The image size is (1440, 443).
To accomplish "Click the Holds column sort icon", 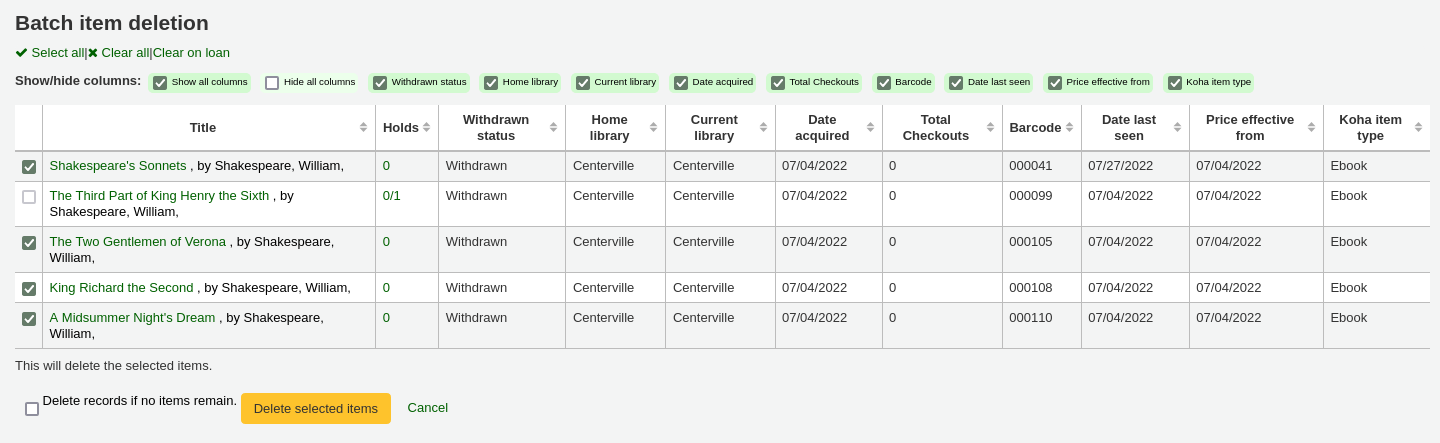I will 426,128.
